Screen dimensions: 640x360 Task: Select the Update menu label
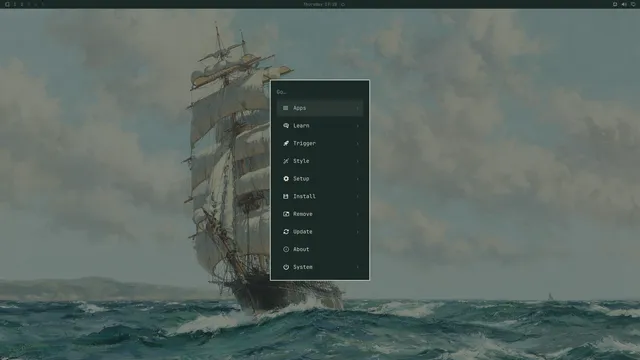pos(303,231)
